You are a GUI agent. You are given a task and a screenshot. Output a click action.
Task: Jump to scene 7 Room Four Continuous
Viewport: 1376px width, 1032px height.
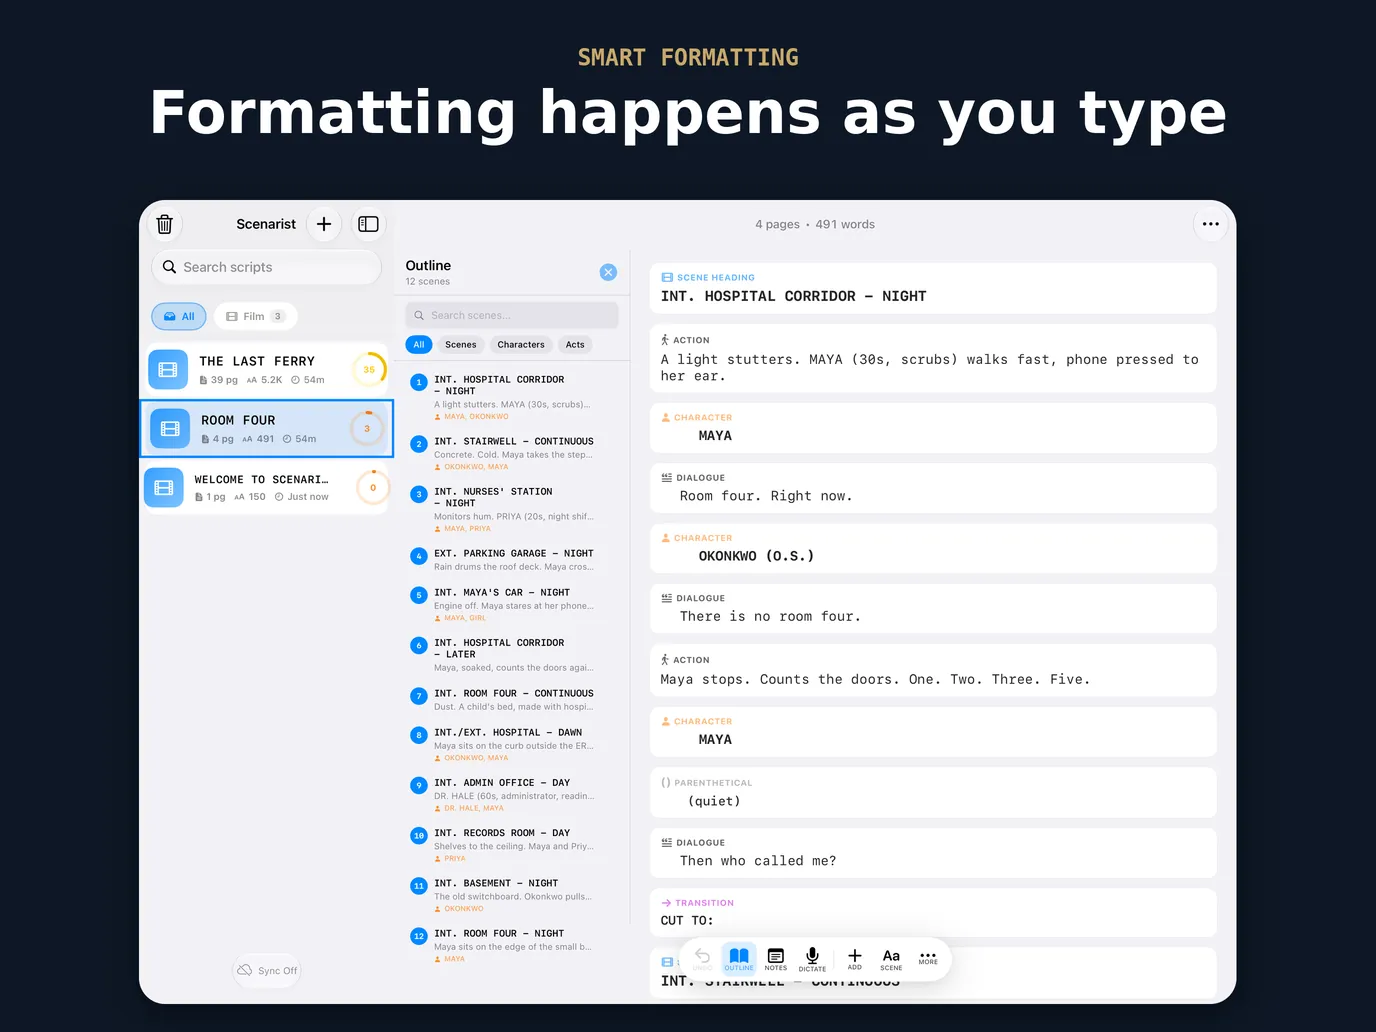point(513,699)
